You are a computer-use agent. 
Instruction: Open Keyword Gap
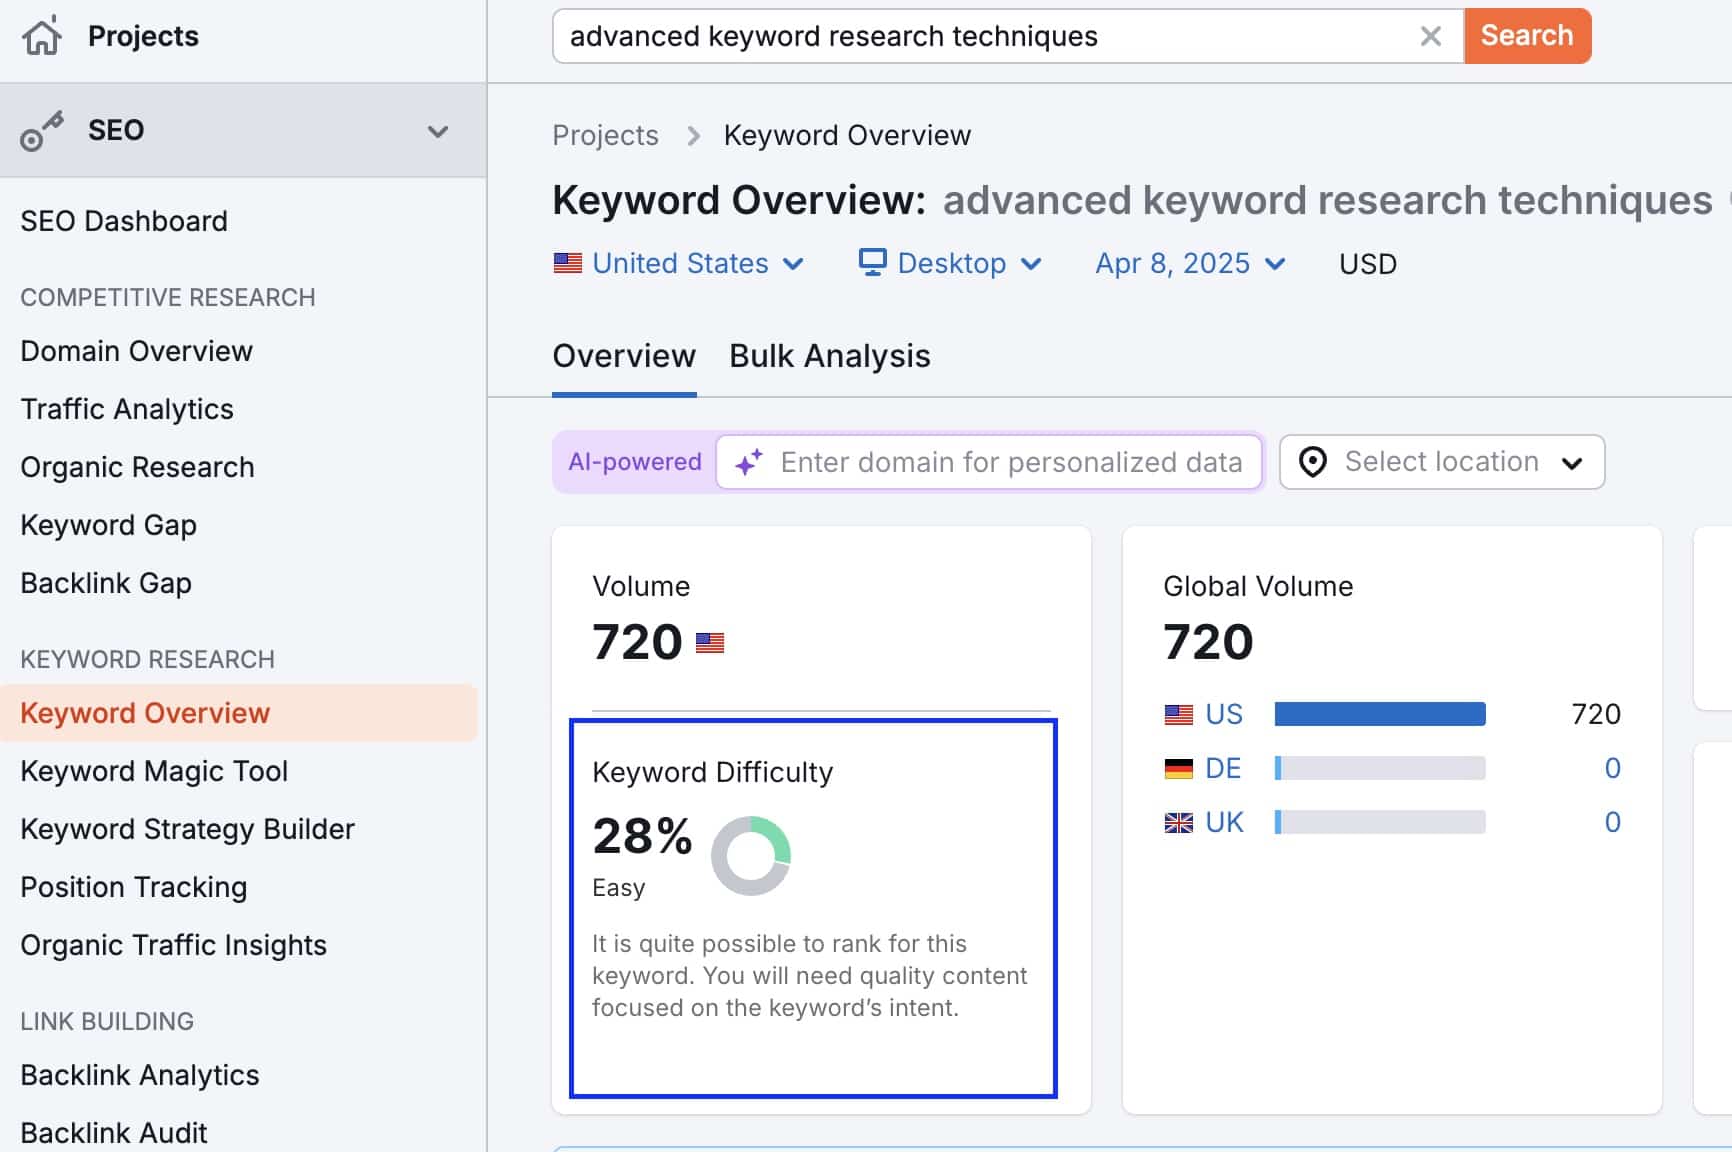tap(109, 525)
